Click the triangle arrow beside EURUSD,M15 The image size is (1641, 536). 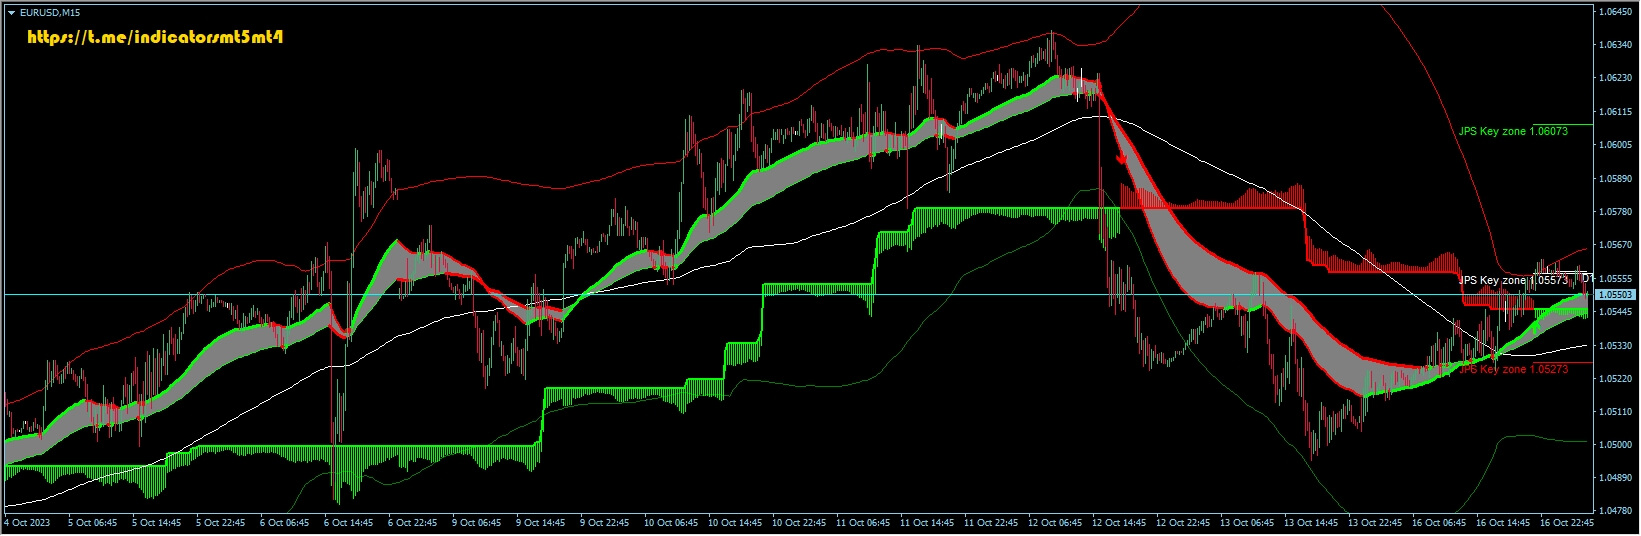11,12
